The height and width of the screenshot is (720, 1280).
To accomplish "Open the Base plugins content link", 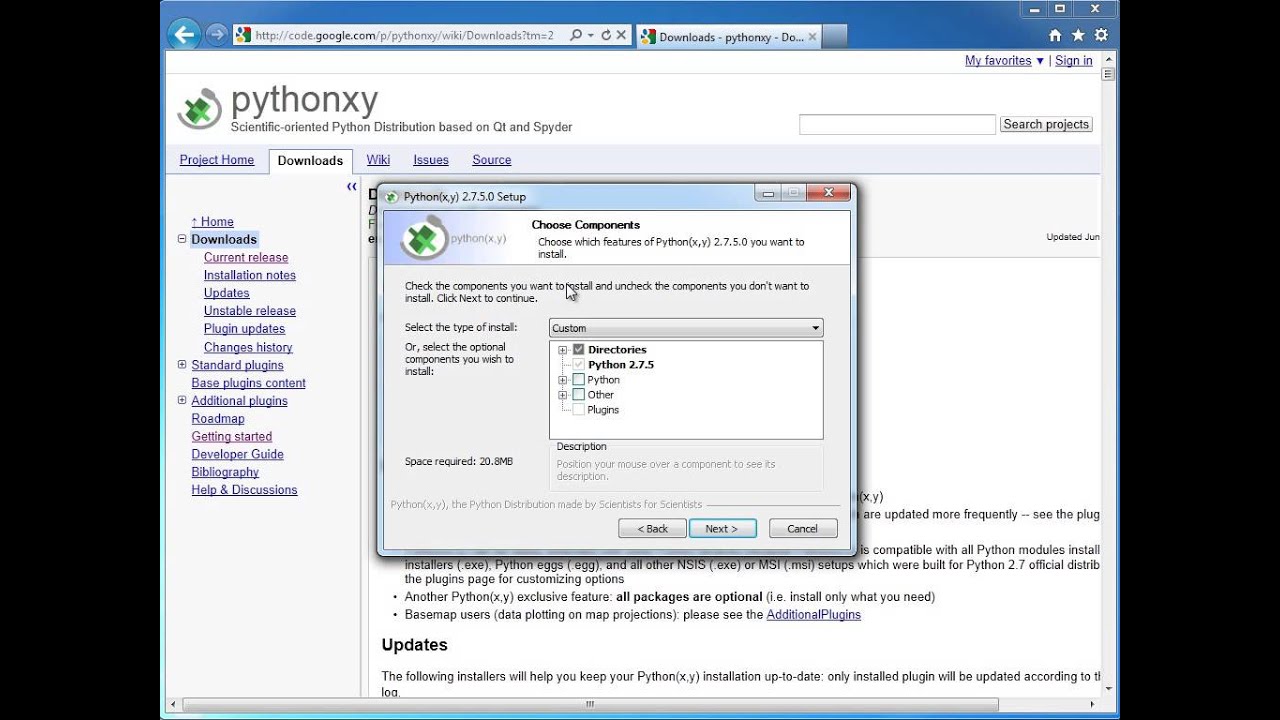I will click(x=249, y=383).
